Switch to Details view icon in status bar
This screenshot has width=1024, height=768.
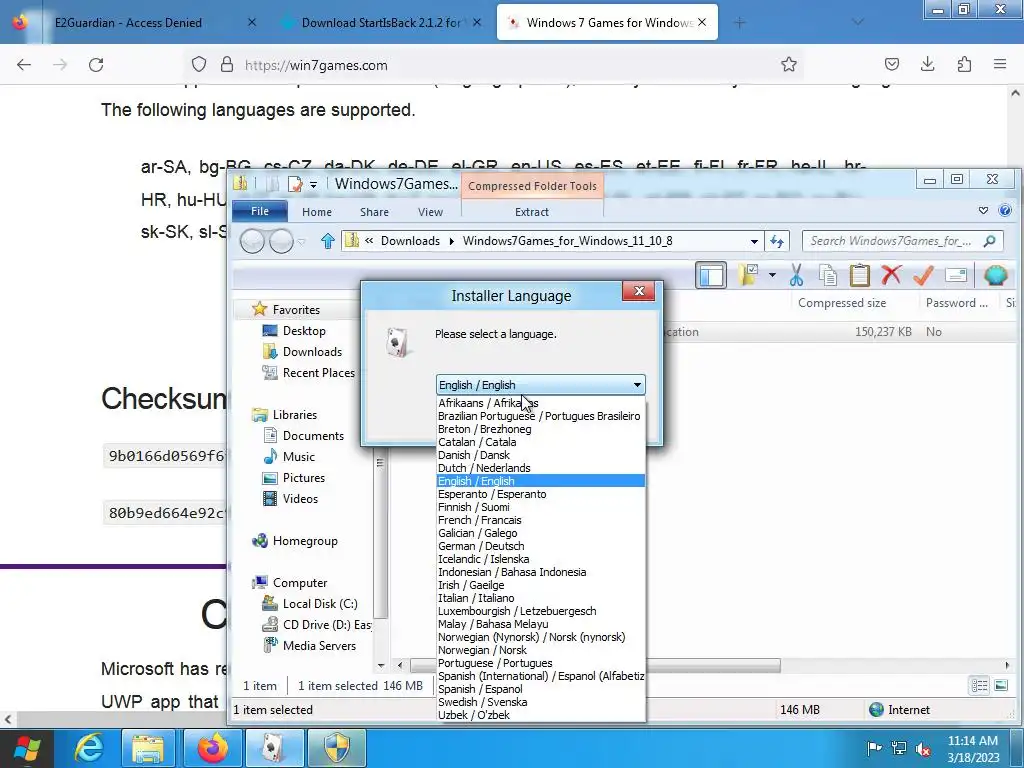979,685
